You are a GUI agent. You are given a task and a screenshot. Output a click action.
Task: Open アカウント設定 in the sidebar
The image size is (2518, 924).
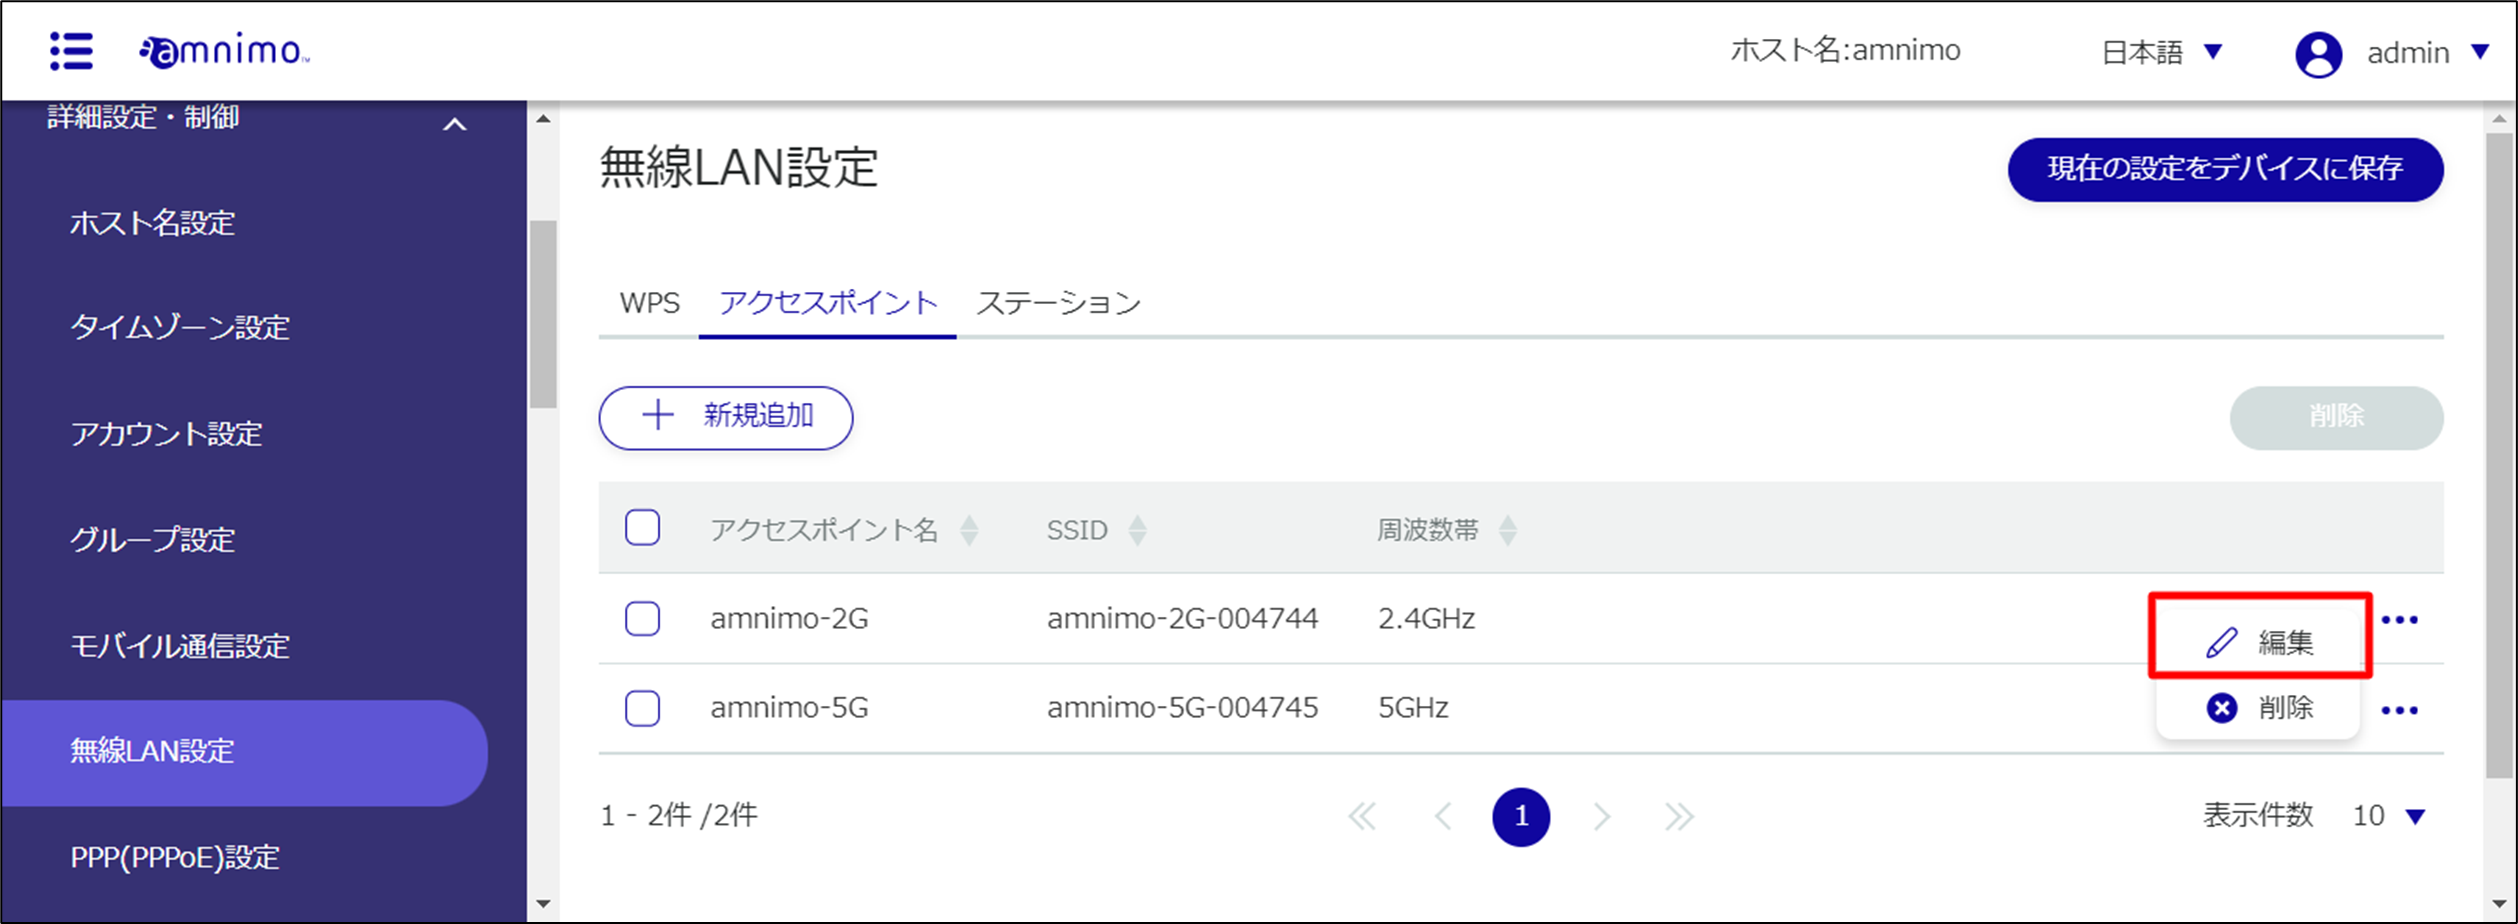(166, 433)
